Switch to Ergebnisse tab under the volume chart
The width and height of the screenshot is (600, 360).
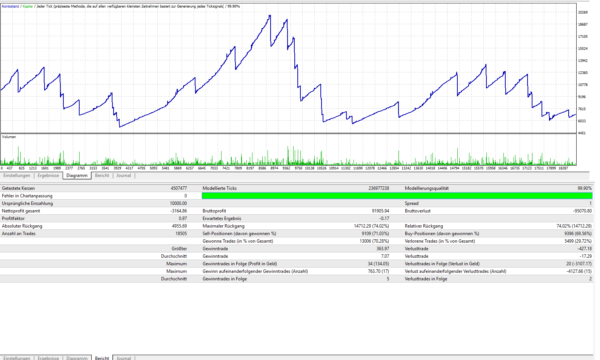coord(48,176)
